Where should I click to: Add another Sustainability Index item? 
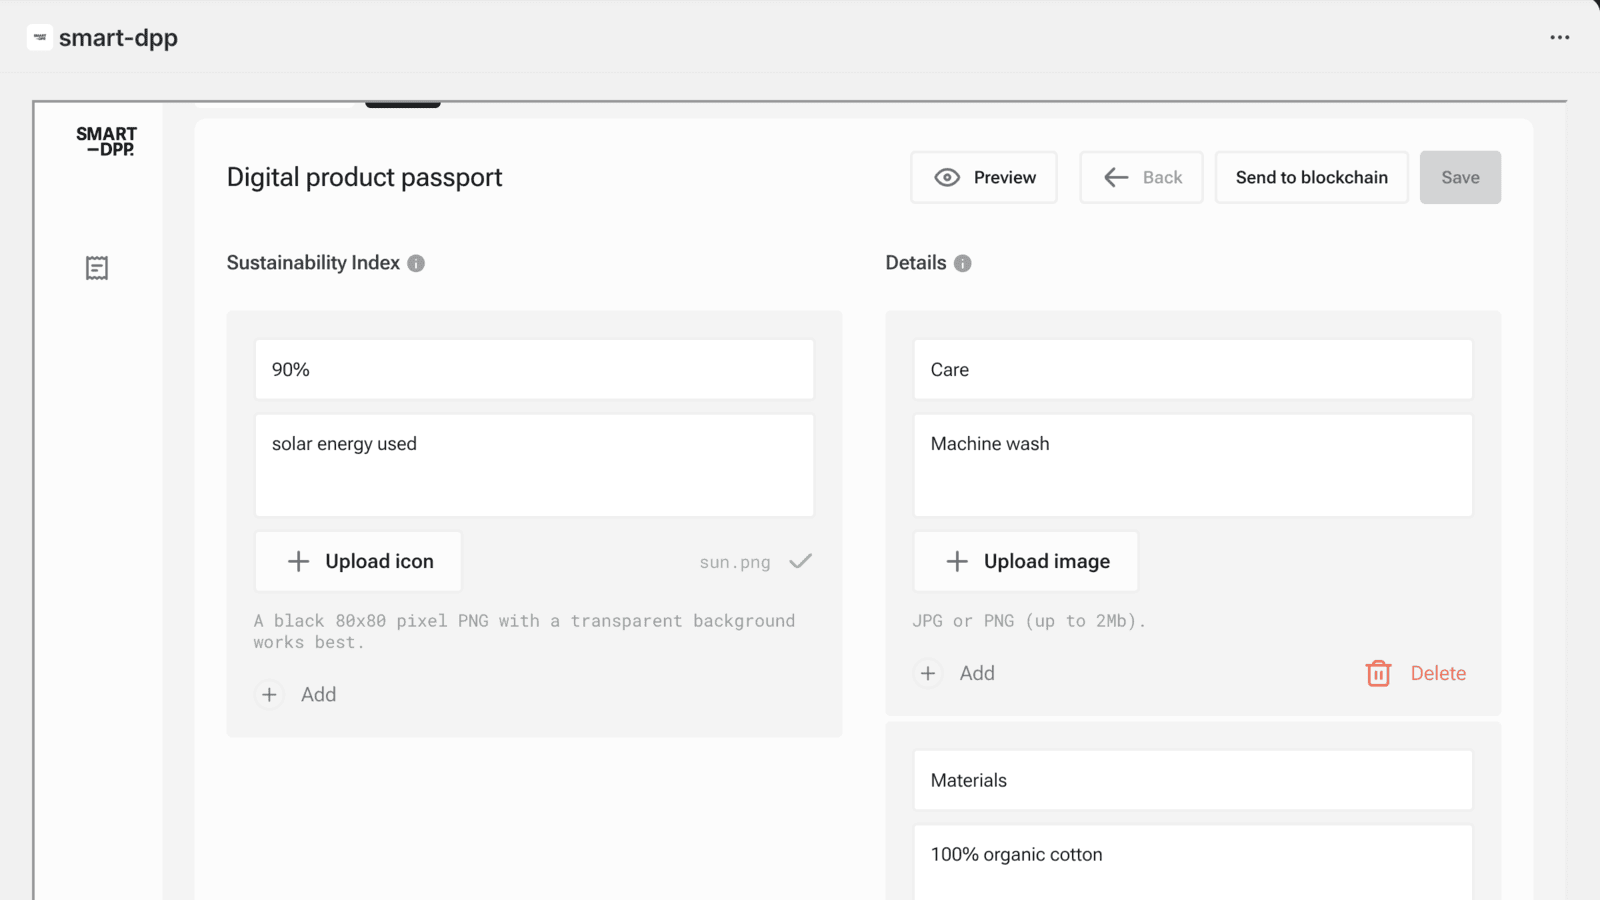tap(298, 694)
